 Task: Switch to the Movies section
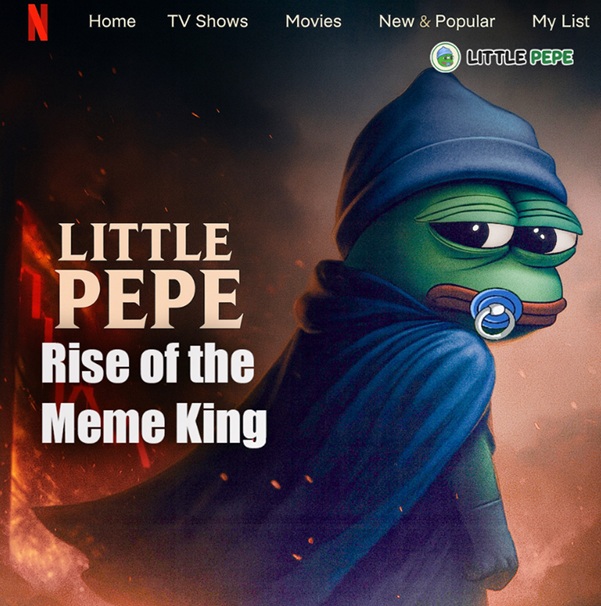tap(313, 21)
